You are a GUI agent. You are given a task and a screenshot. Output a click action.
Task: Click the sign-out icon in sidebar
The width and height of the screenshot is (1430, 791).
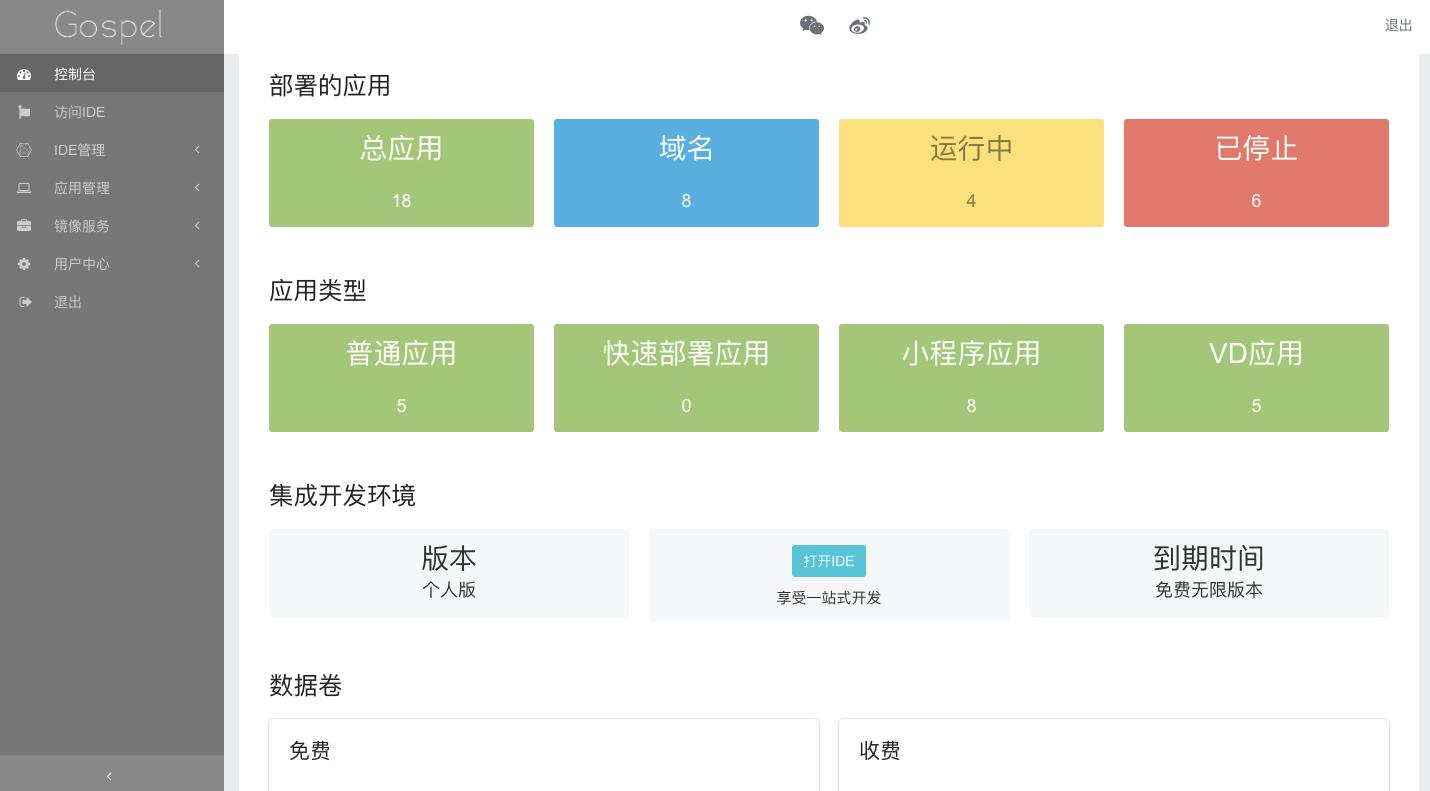(24, 302)
